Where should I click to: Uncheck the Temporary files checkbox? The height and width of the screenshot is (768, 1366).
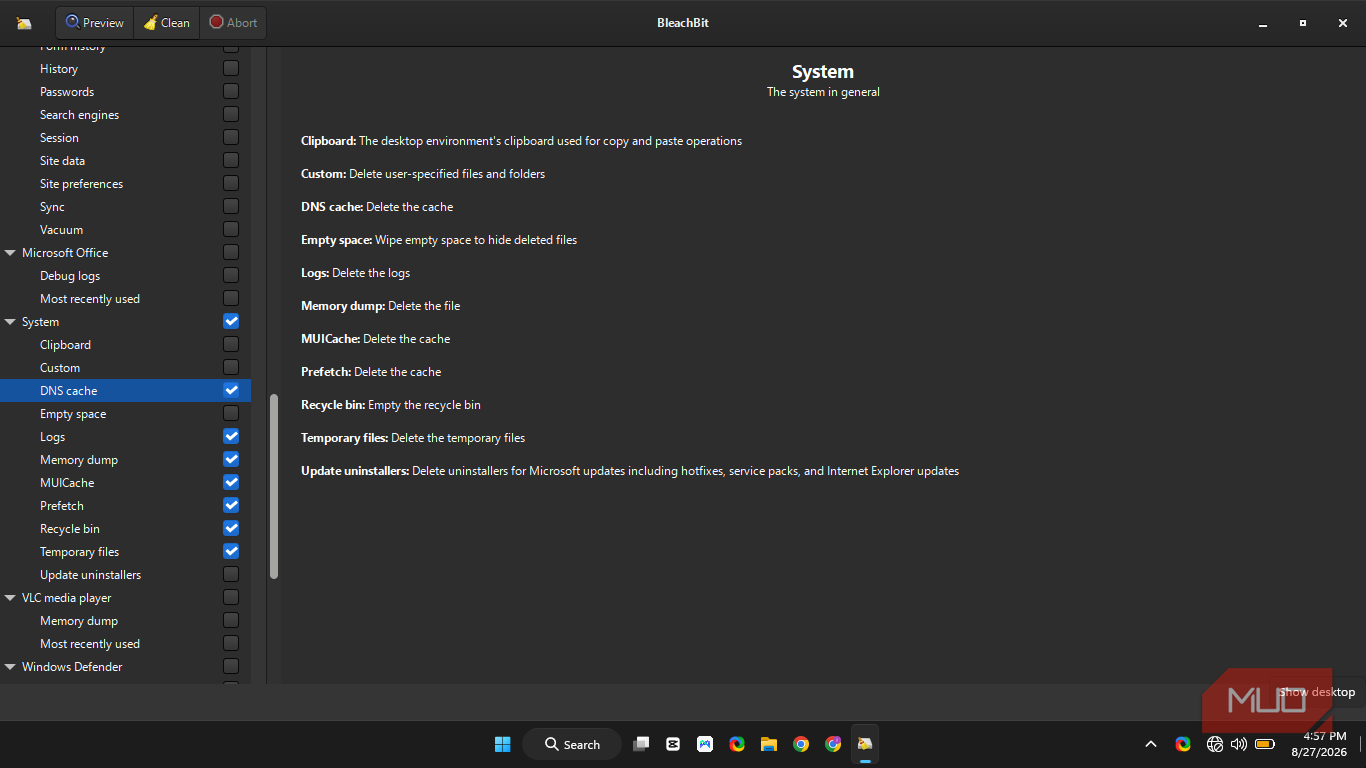tap(231, 551)
